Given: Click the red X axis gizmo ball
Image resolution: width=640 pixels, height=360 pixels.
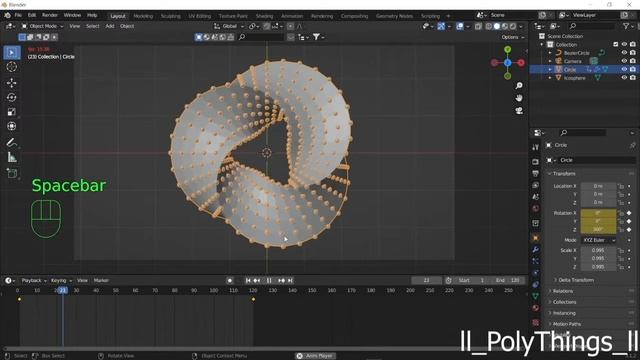Looking at the screenshot, I should tap(521, 63).
